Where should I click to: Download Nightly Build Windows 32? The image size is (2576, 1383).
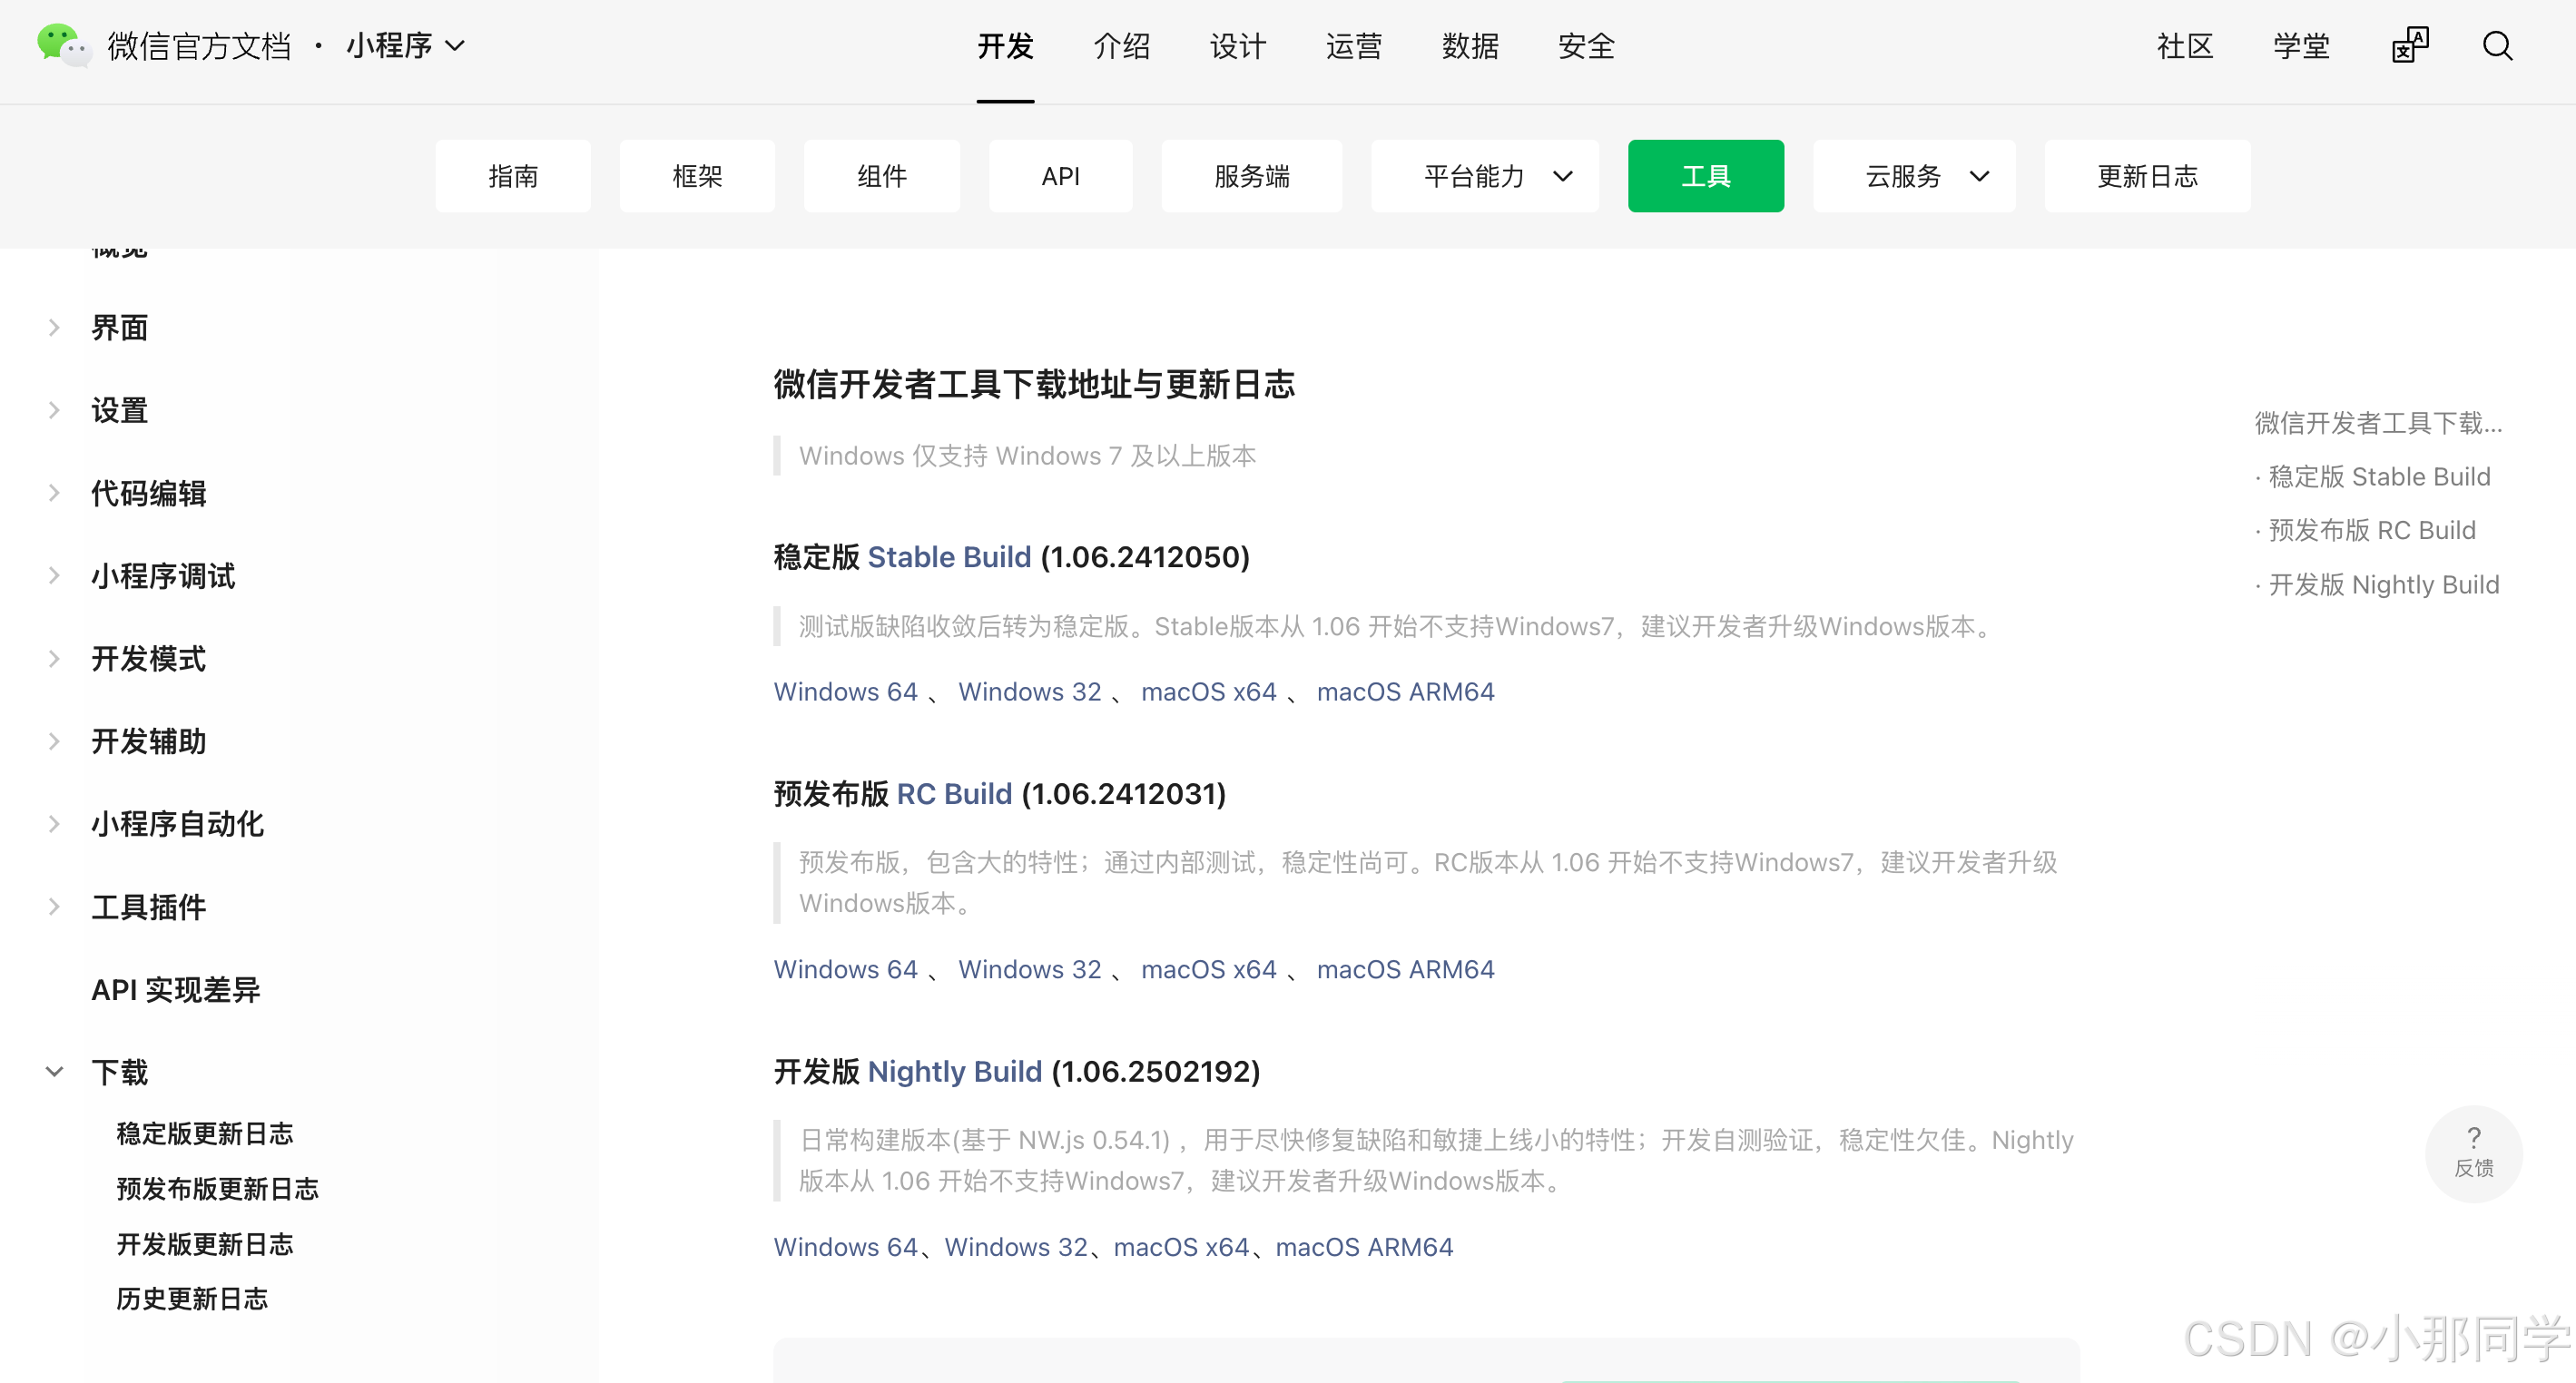tap(1016, 1247)
